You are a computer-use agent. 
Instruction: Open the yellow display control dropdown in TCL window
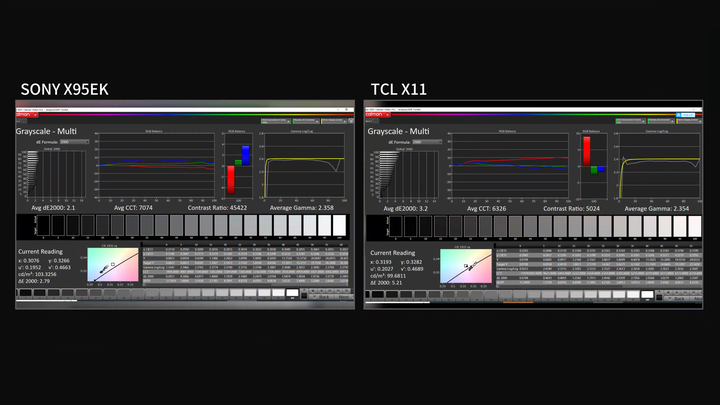[x=689, y=121]
